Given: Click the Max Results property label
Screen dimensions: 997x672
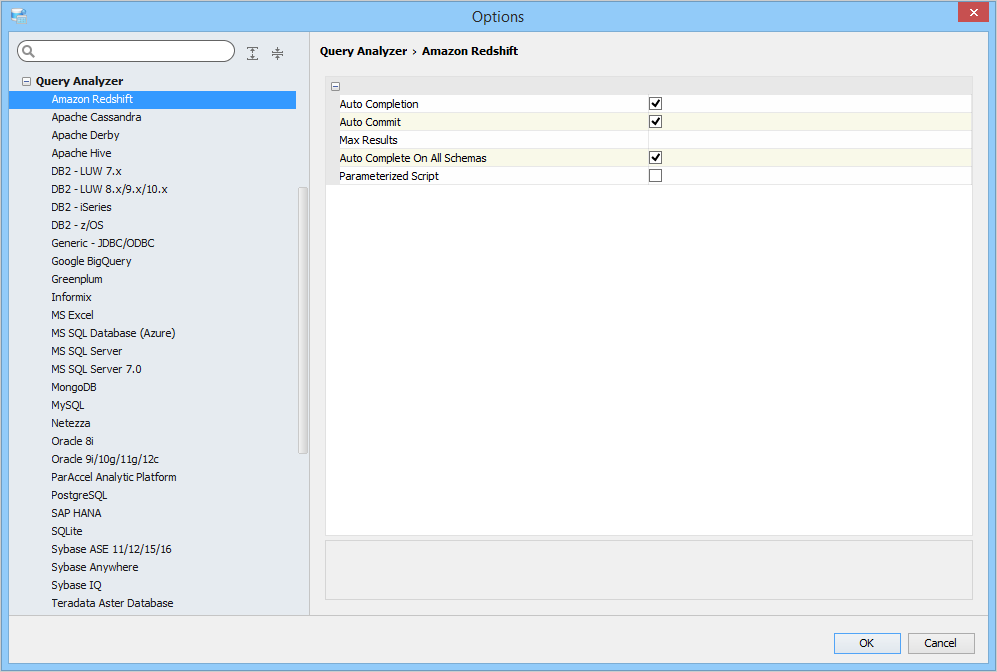Looking at the screenshot, I should 368,140.
